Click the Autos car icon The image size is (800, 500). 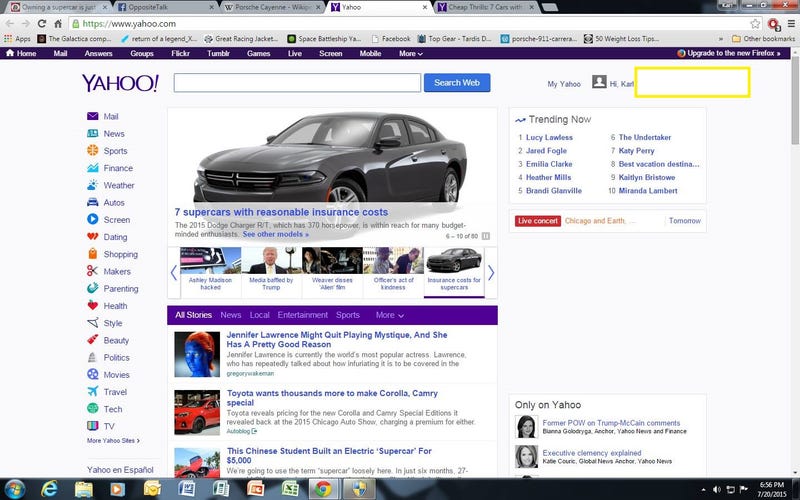click(92, 202)
